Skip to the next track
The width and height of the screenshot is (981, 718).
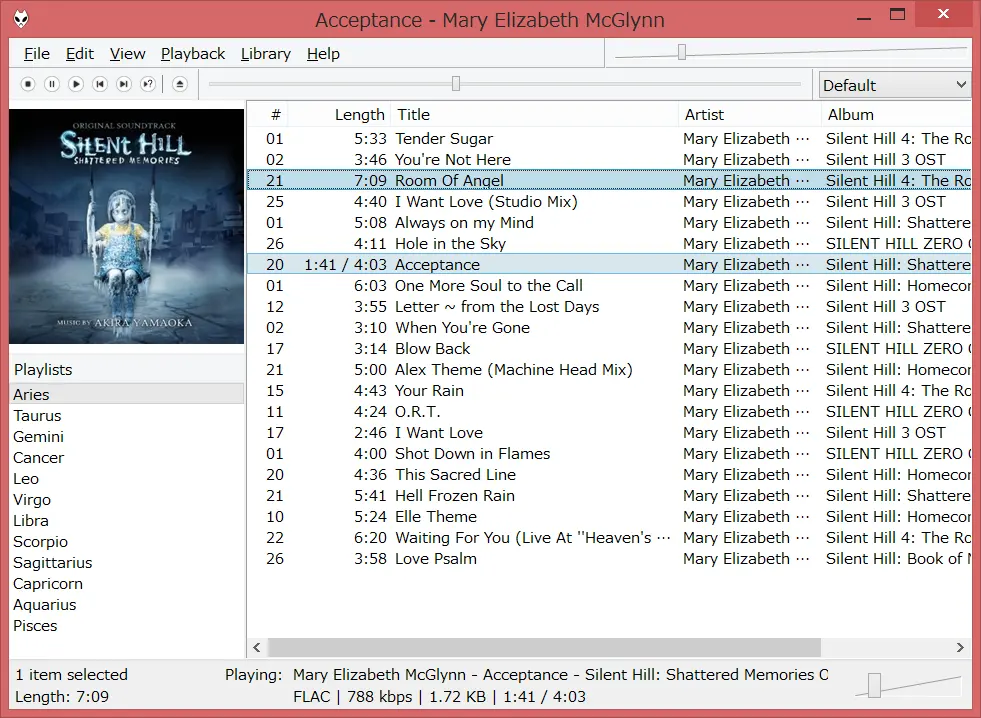tap(124, 84)
